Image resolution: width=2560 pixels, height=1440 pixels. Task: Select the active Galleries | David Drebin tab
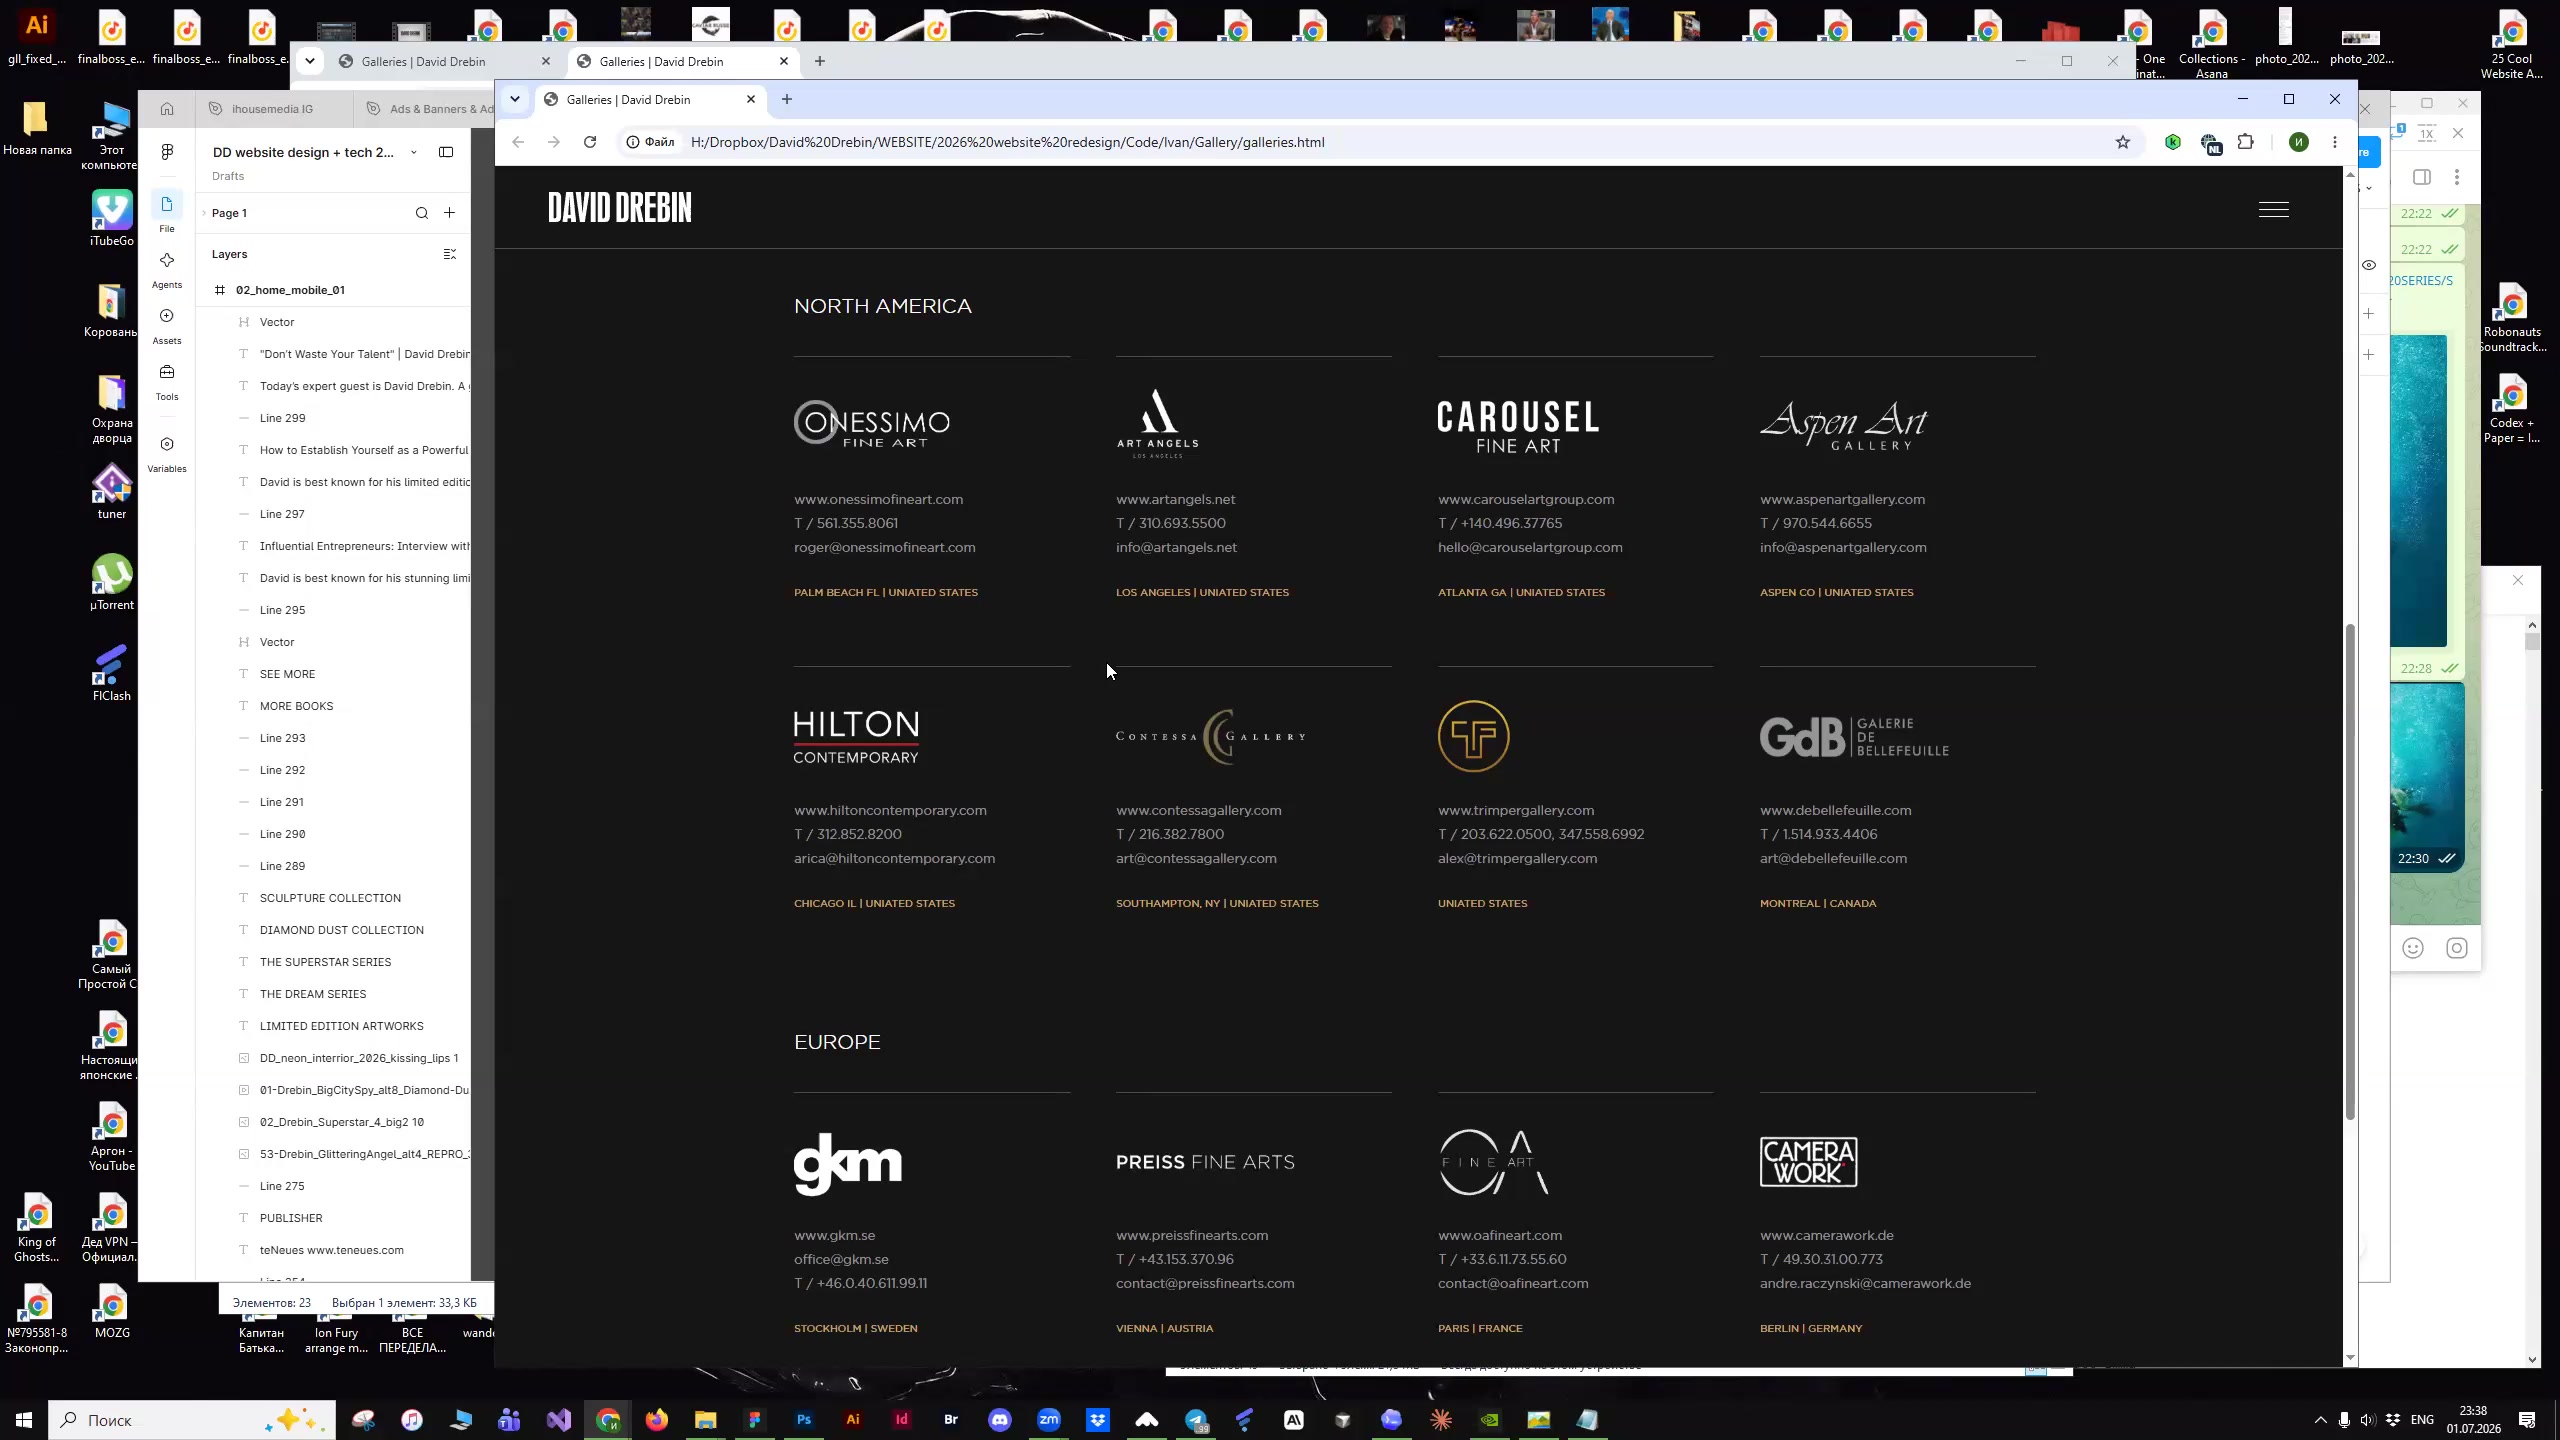click(650, 99)
